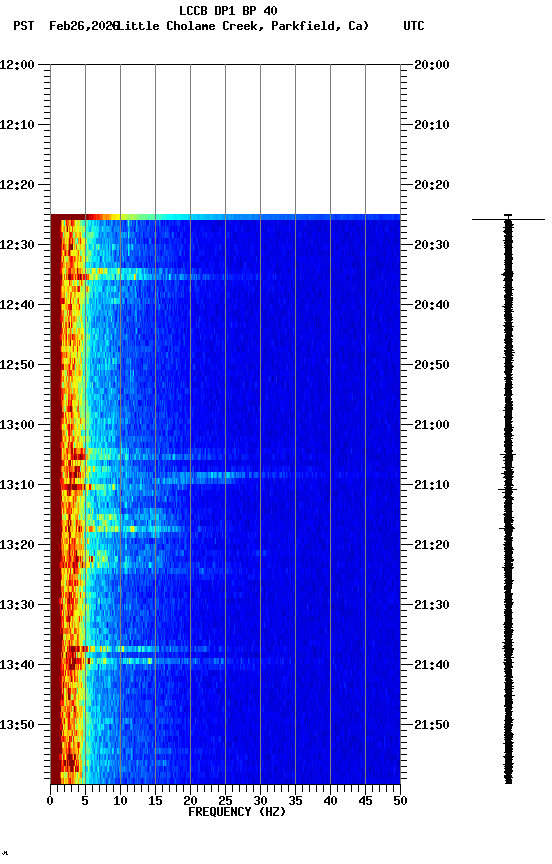Click the '12:30' PST time label
Viewport: 552px width, 864px height.
[17, 245]
